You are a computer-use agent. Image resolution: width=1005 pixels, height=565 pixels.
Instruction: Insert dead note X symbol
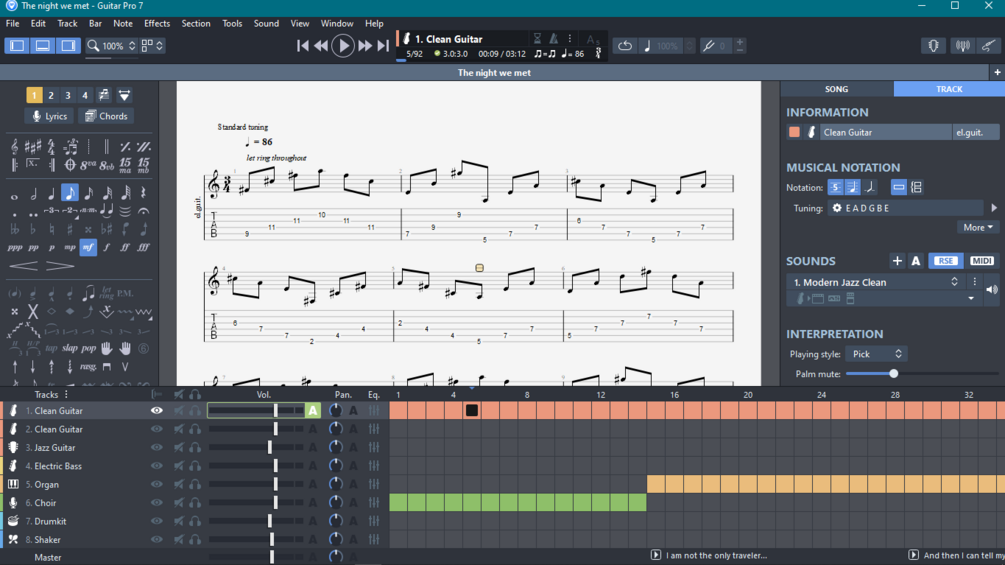[33, 312]
